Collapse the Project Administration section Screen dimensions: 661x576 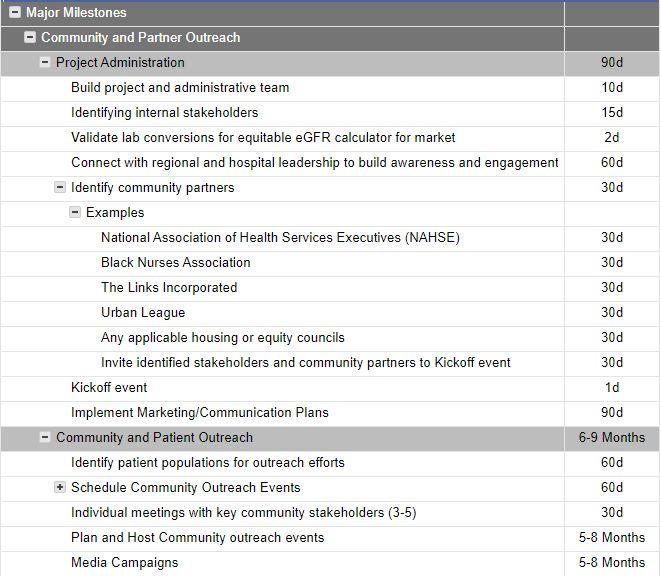click(x=45, y=62)
